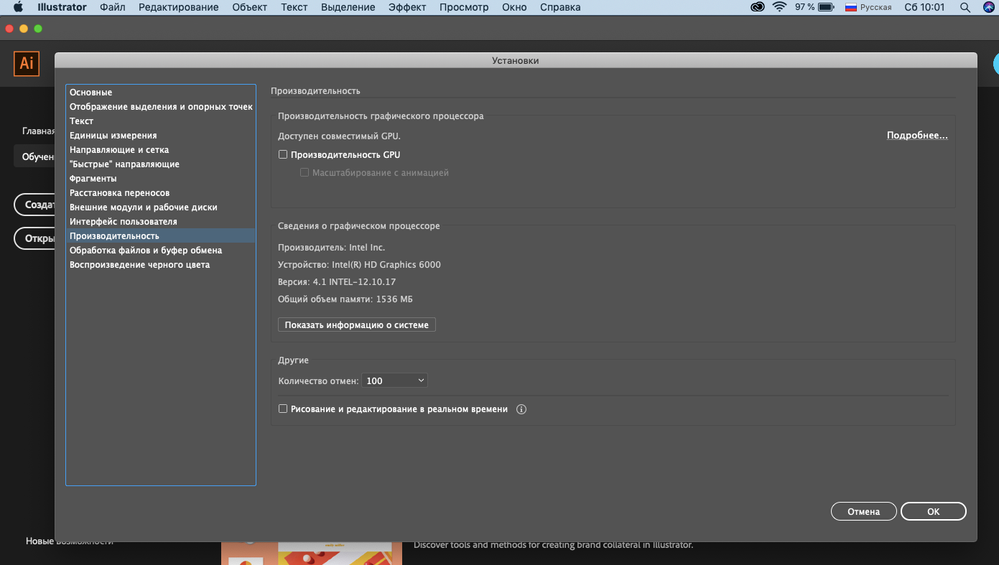Open Siri from menu bar
The height and width of the screenshot is (565, 999).
coord(988,7)
